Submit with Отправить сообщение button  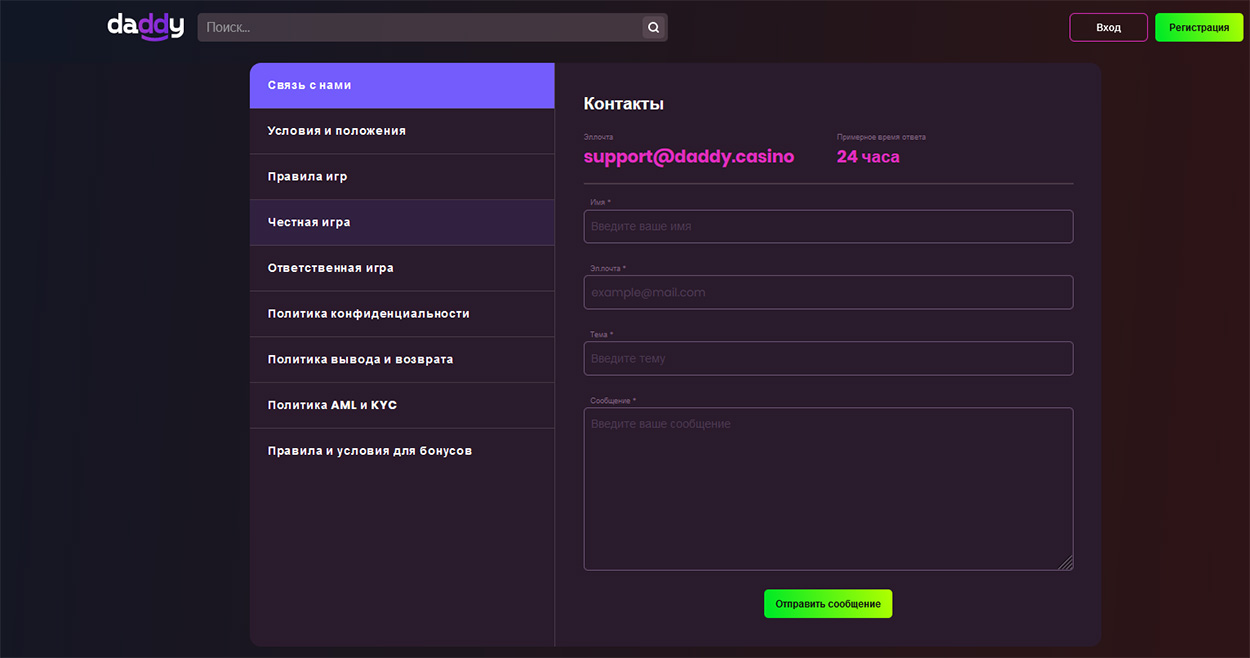(828, 604)
